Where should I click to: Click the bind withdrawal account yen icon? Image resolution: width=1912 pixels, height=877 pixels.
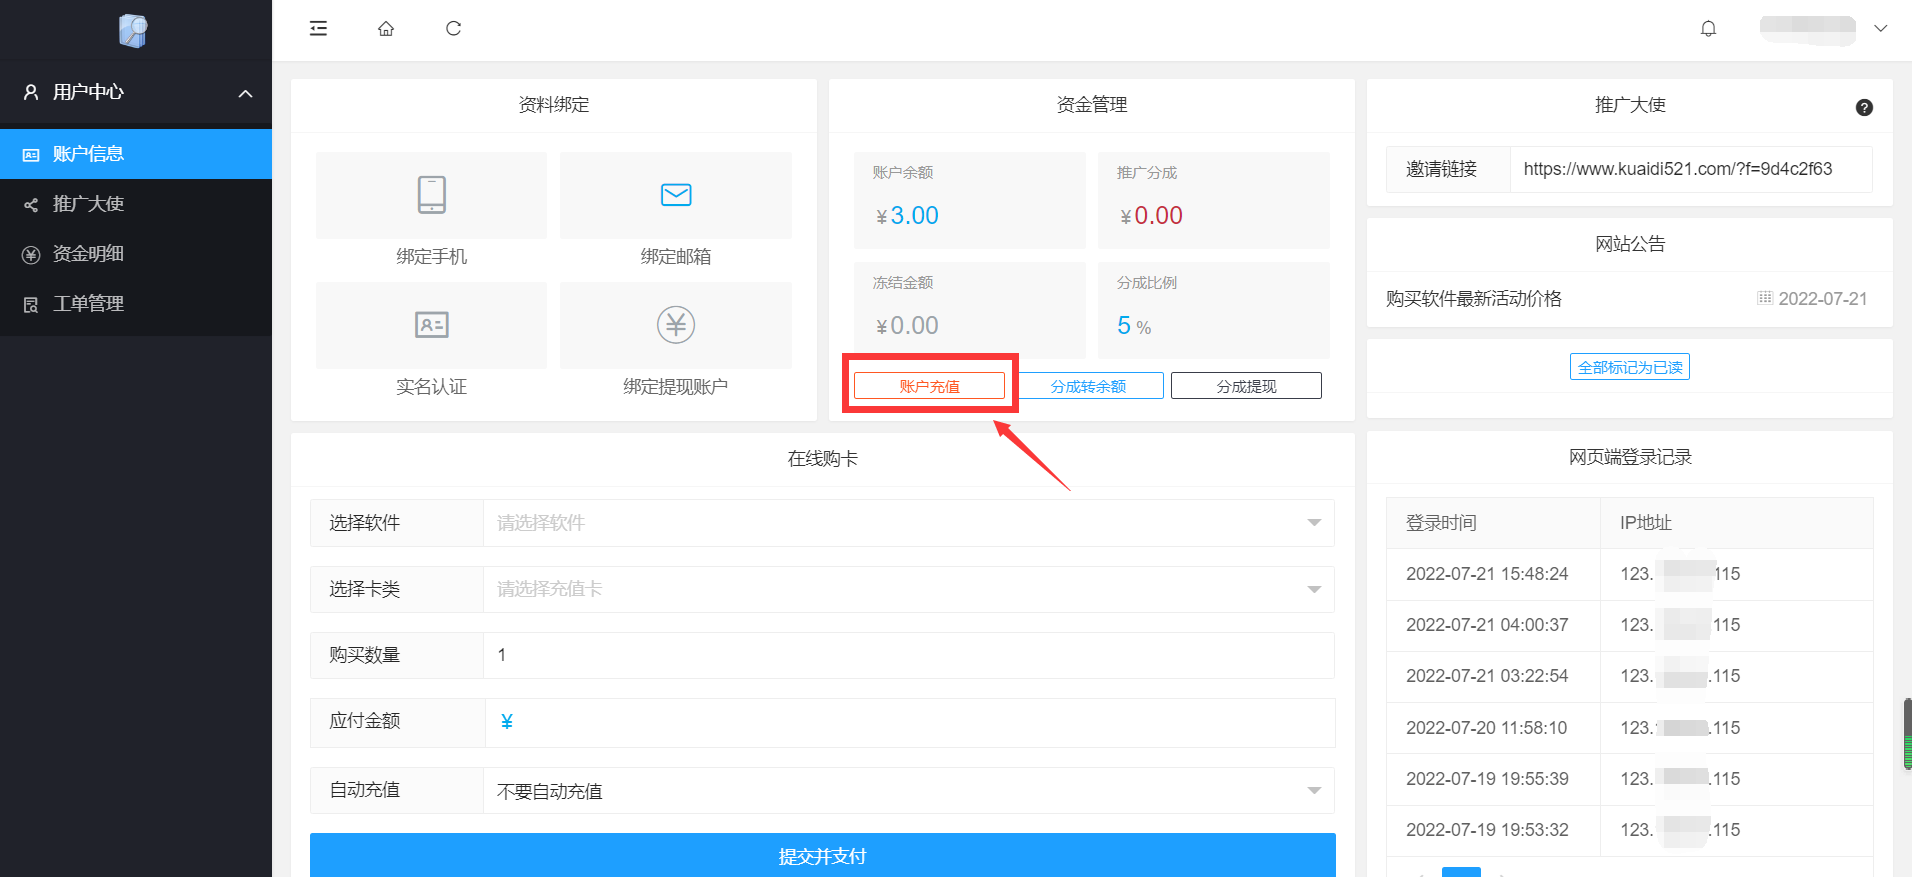pyautogui.click(x=676, y=325)
